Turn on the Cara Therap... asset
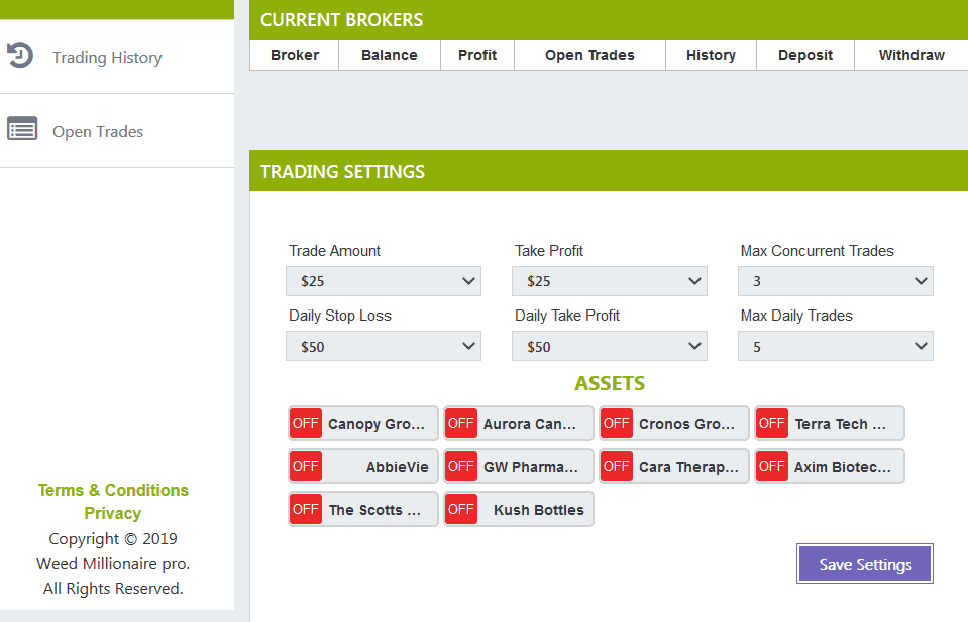968x622 pixels. [x=617, y=466]
